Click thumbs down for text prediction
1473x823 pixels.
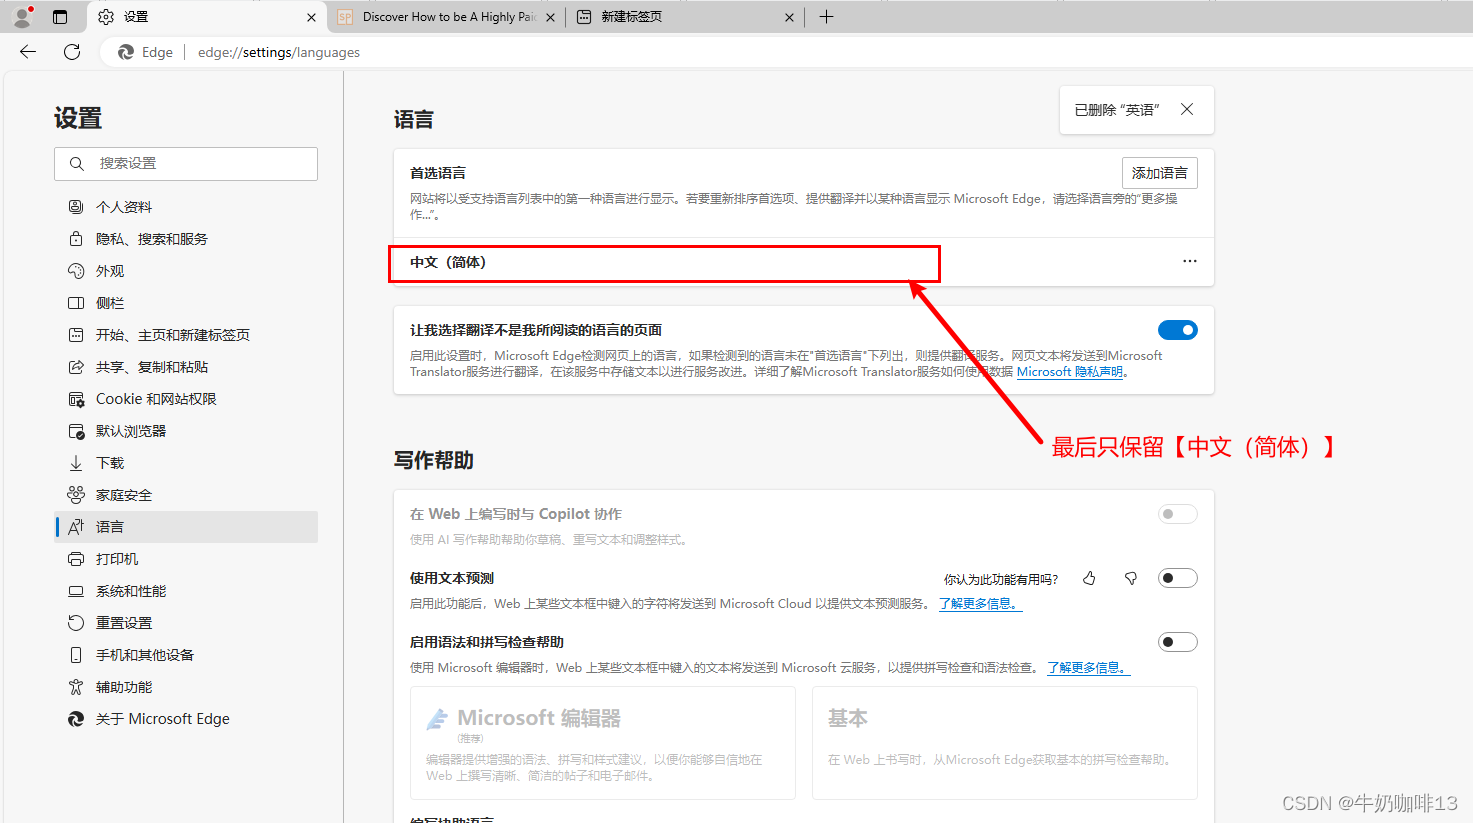pyautogui.click(x=1131, y=578)
